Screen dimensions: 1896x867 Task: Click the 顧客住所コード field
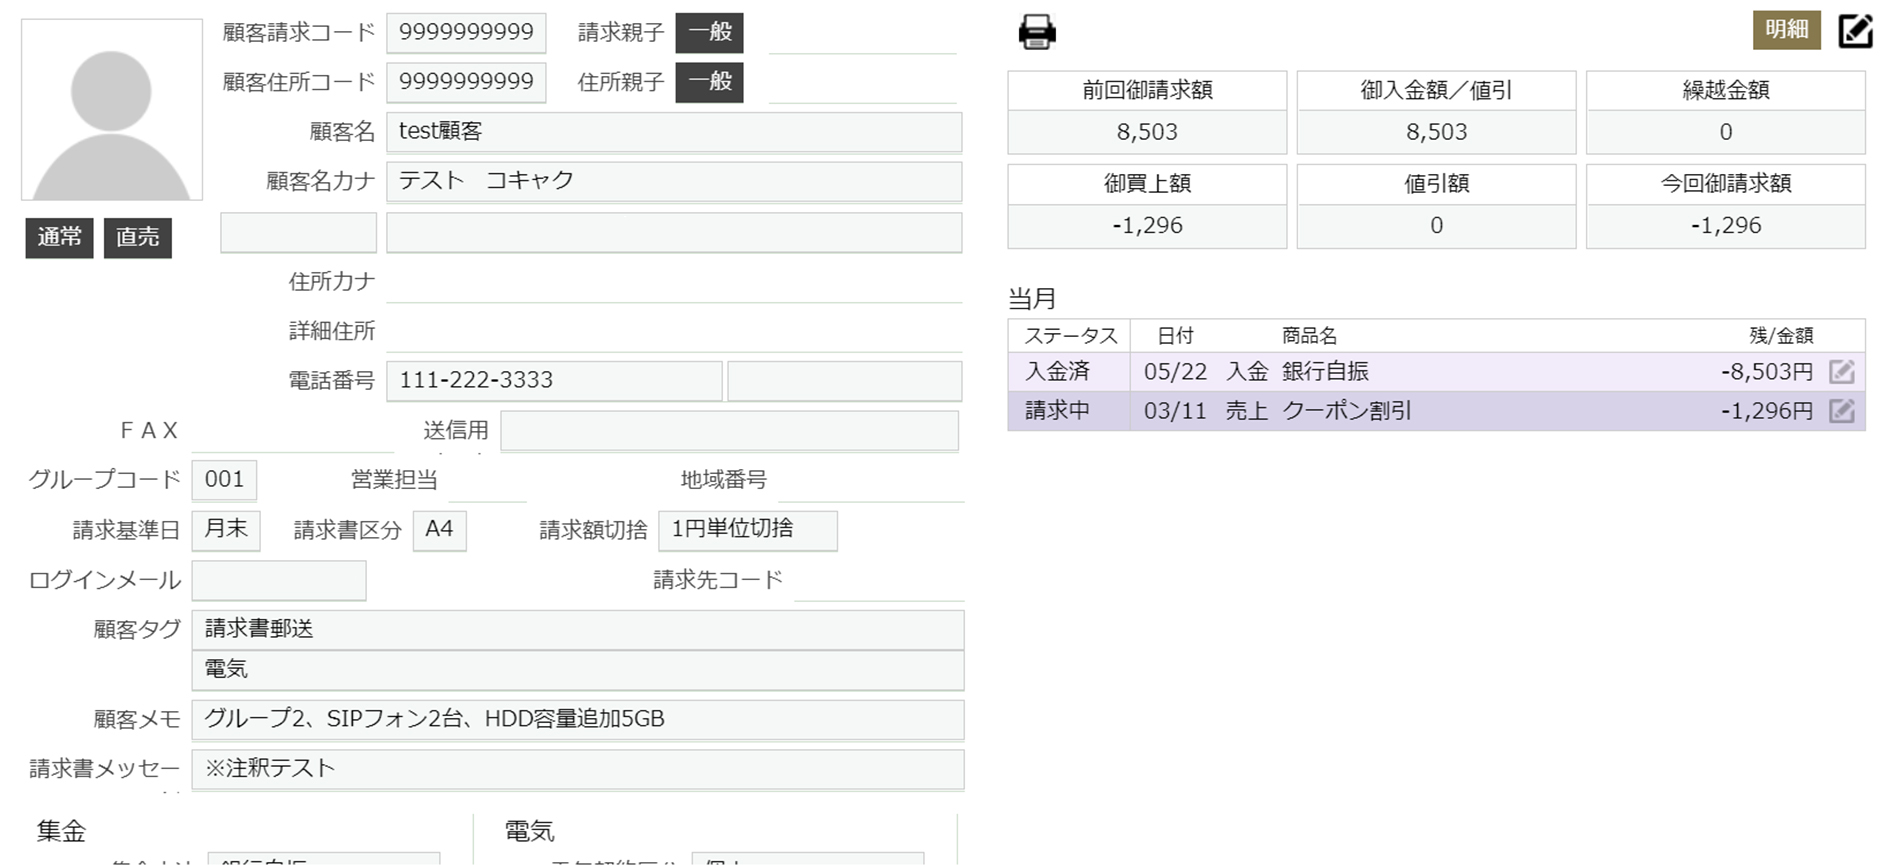[x=466, y=82]
